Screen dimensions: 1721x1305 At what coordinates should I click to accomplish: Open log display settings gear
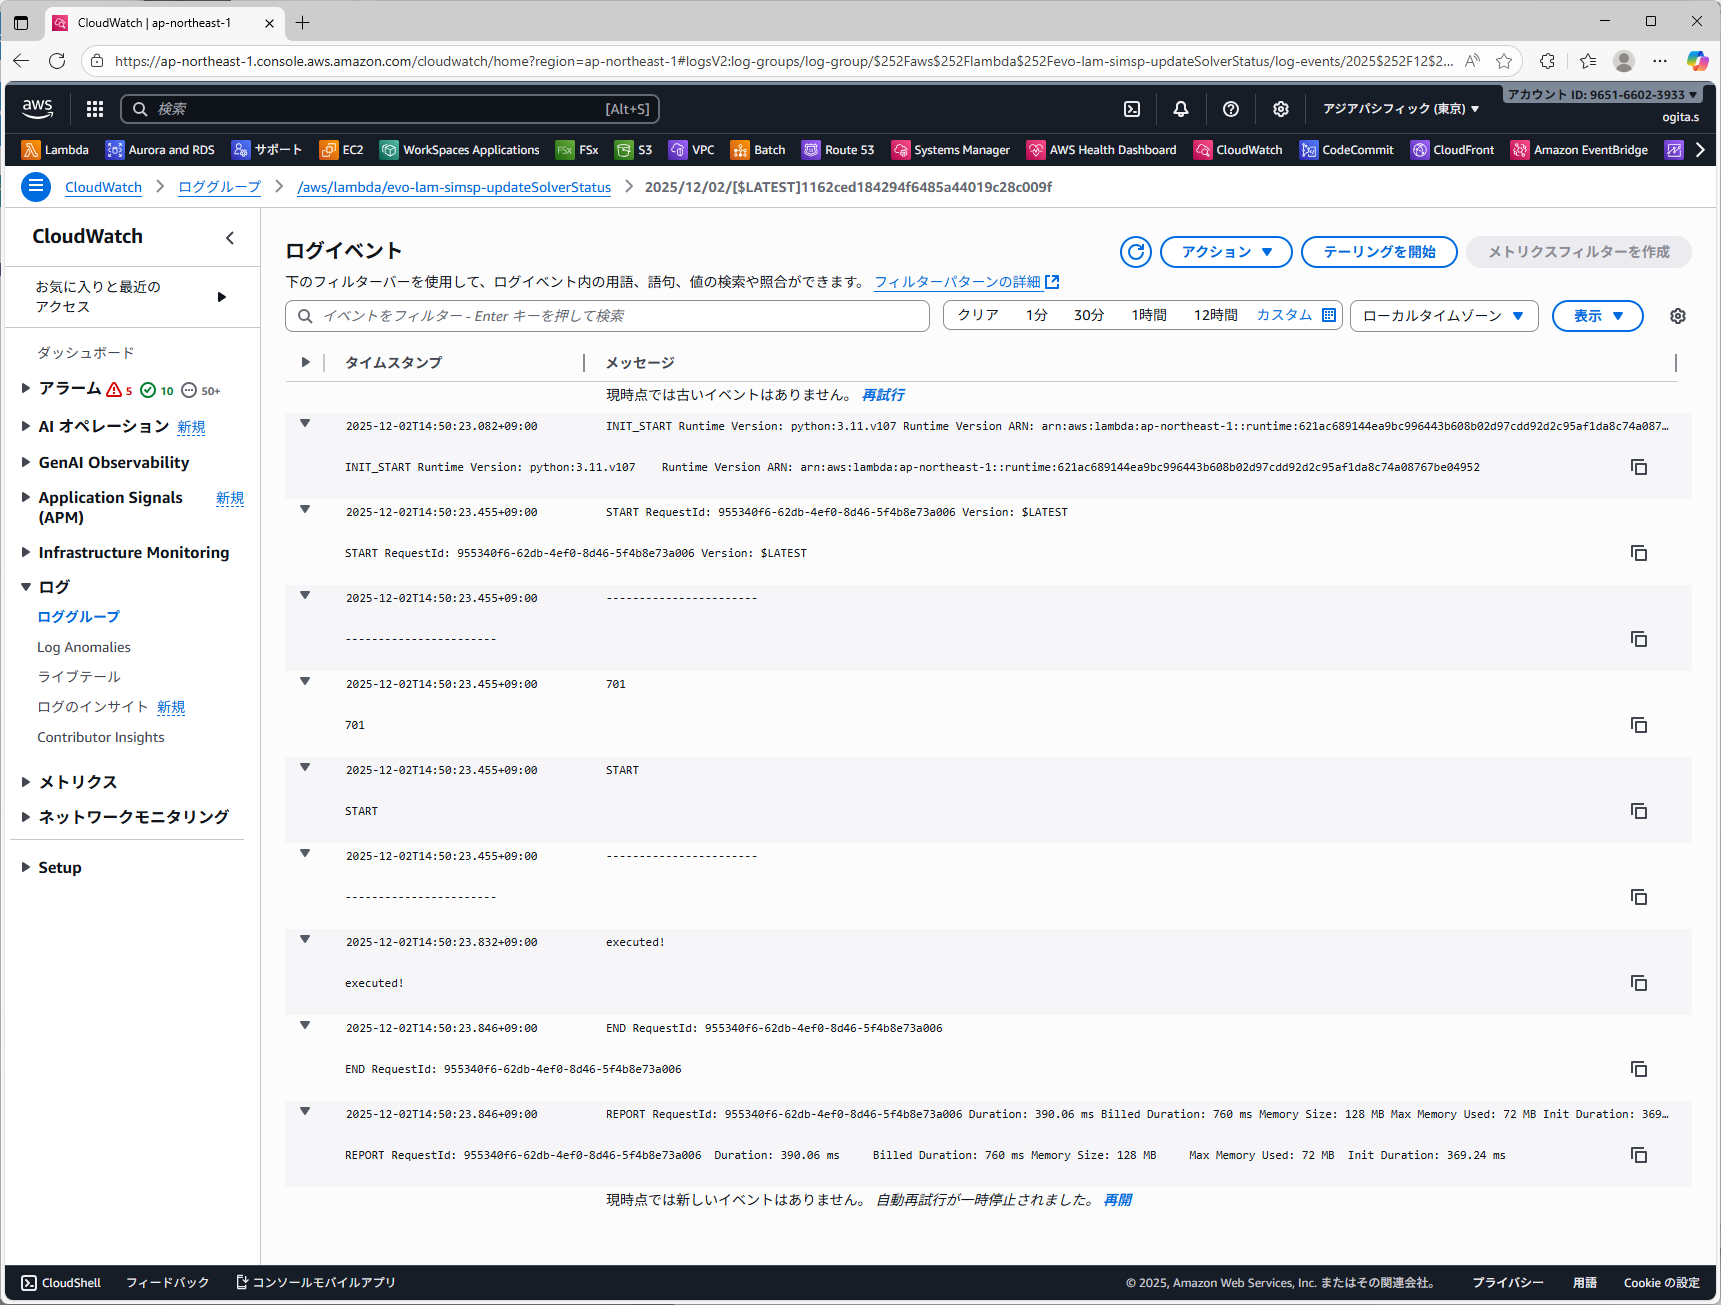click(1678, 316)
